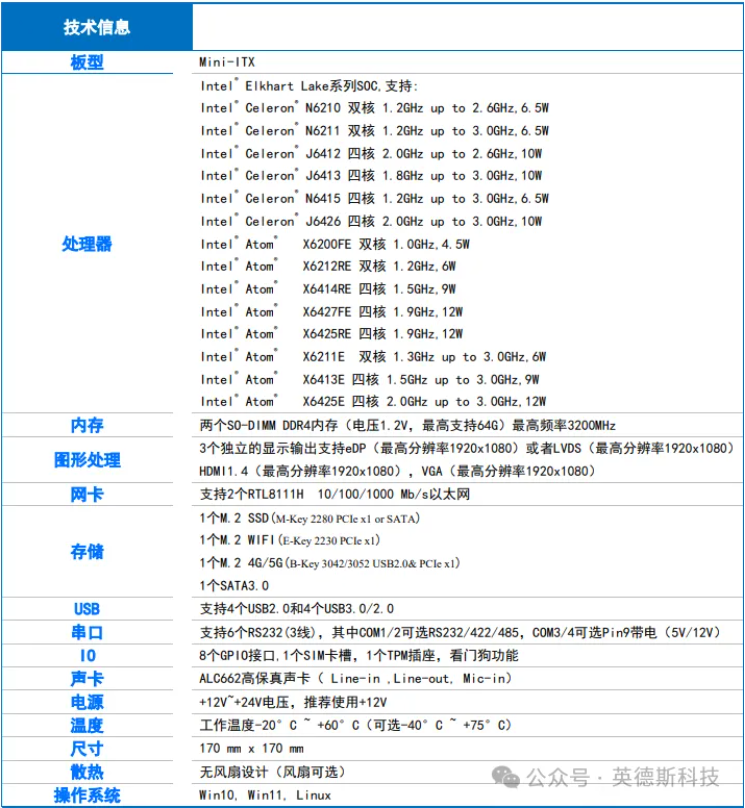
Task: Select the RTL8111H 以太网 description
Action: click(x=335, y=494)
